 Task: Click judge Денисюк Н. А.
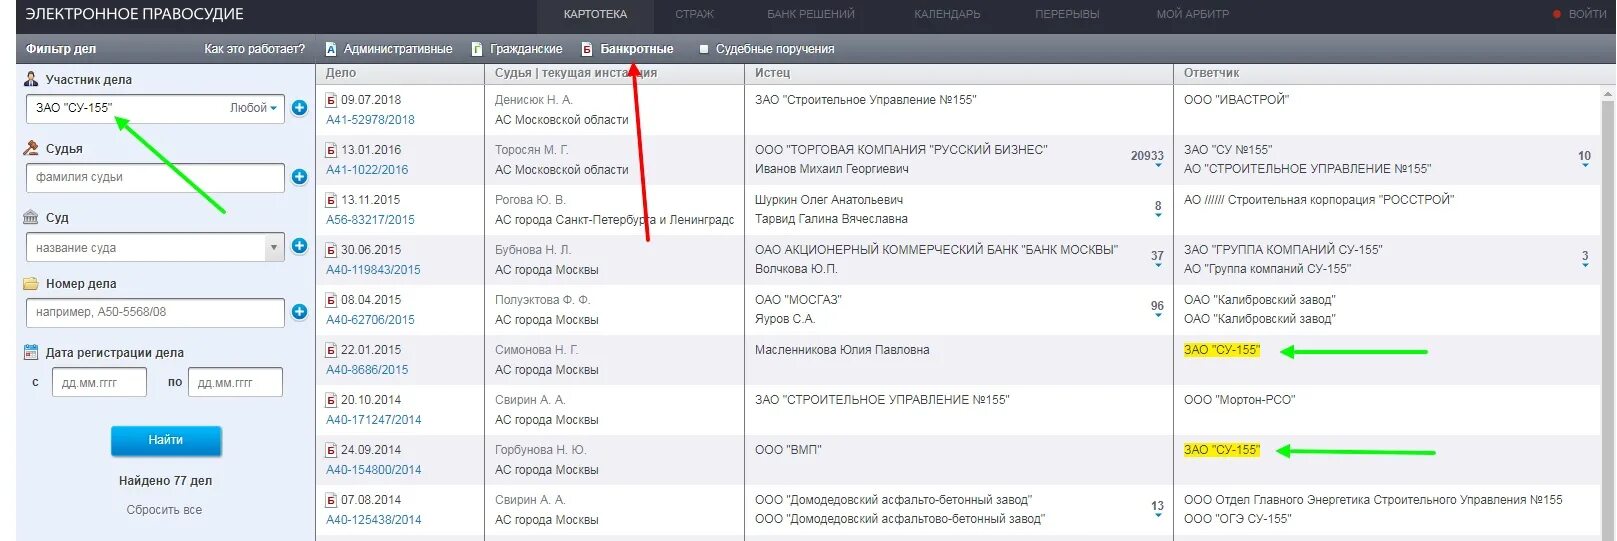tap(534, 100)
